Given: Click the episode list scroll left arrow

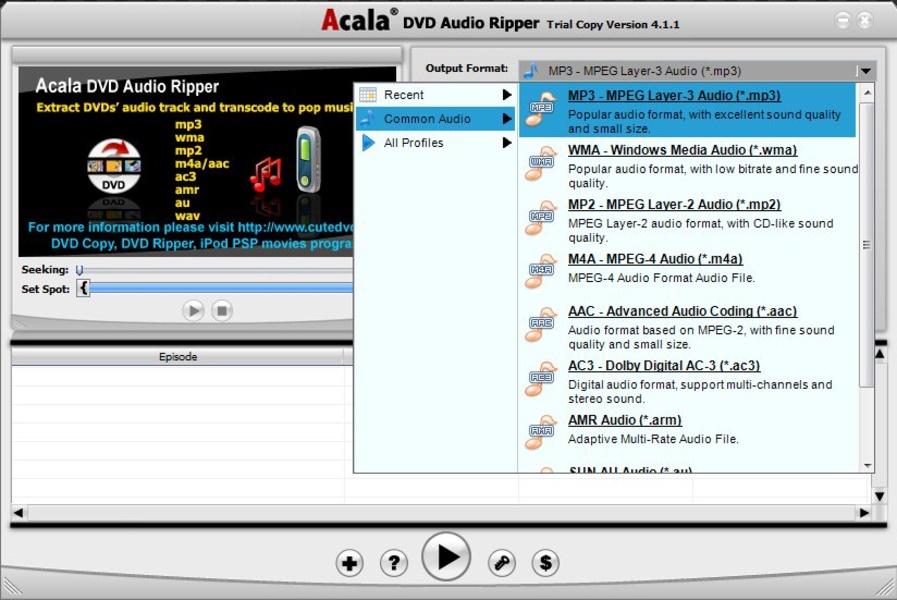Looking at the screenshot, I should [x=18, y=512].
